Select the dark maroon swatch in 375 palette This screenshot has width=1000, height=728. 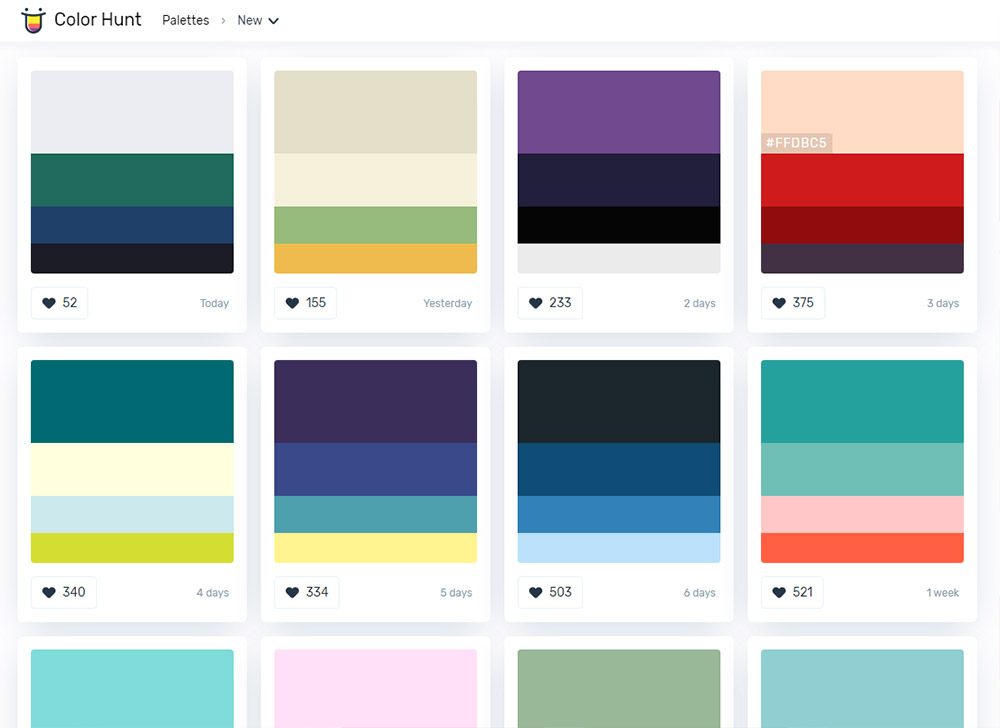tap(862, 225)
